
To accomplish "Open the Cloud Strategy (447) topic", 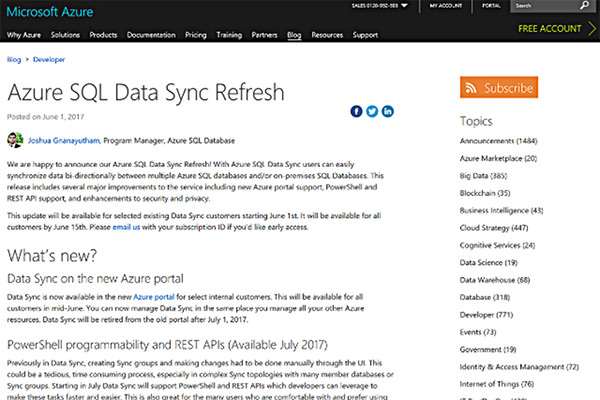I will pos(494,228).
